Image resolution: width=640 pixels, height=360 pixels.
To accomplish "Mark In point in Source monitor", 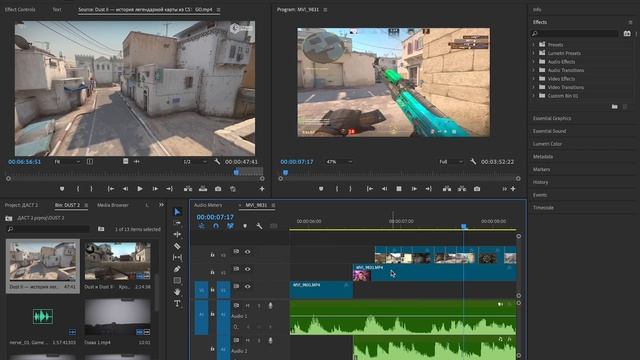I will [78, 189].
